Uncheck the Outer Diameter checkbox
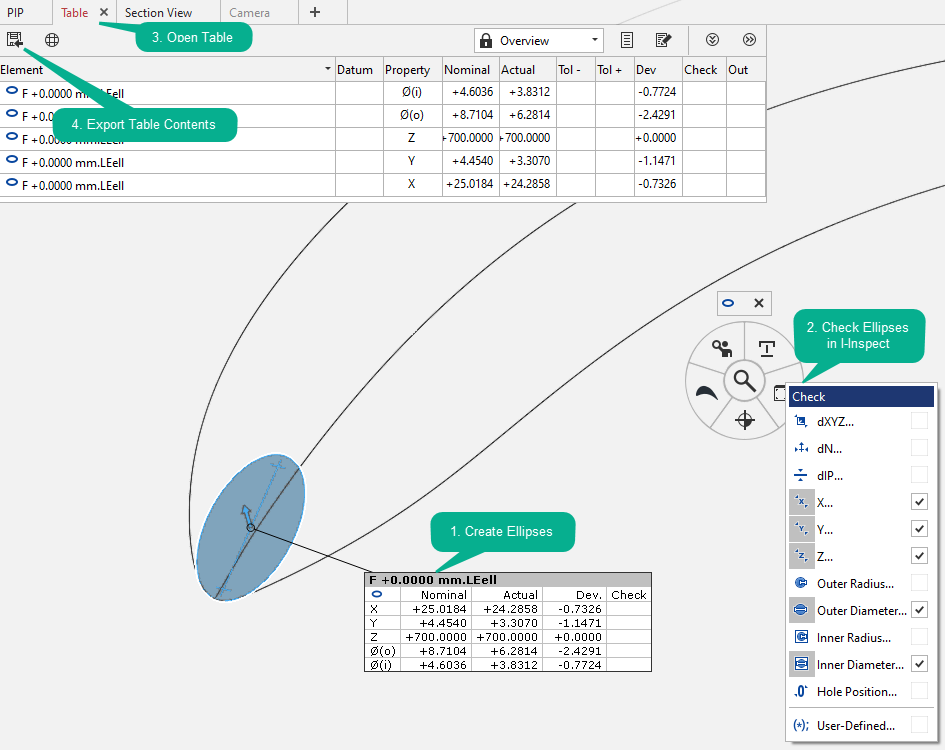Screen dimensions: 945x750 tap(919, 610)
